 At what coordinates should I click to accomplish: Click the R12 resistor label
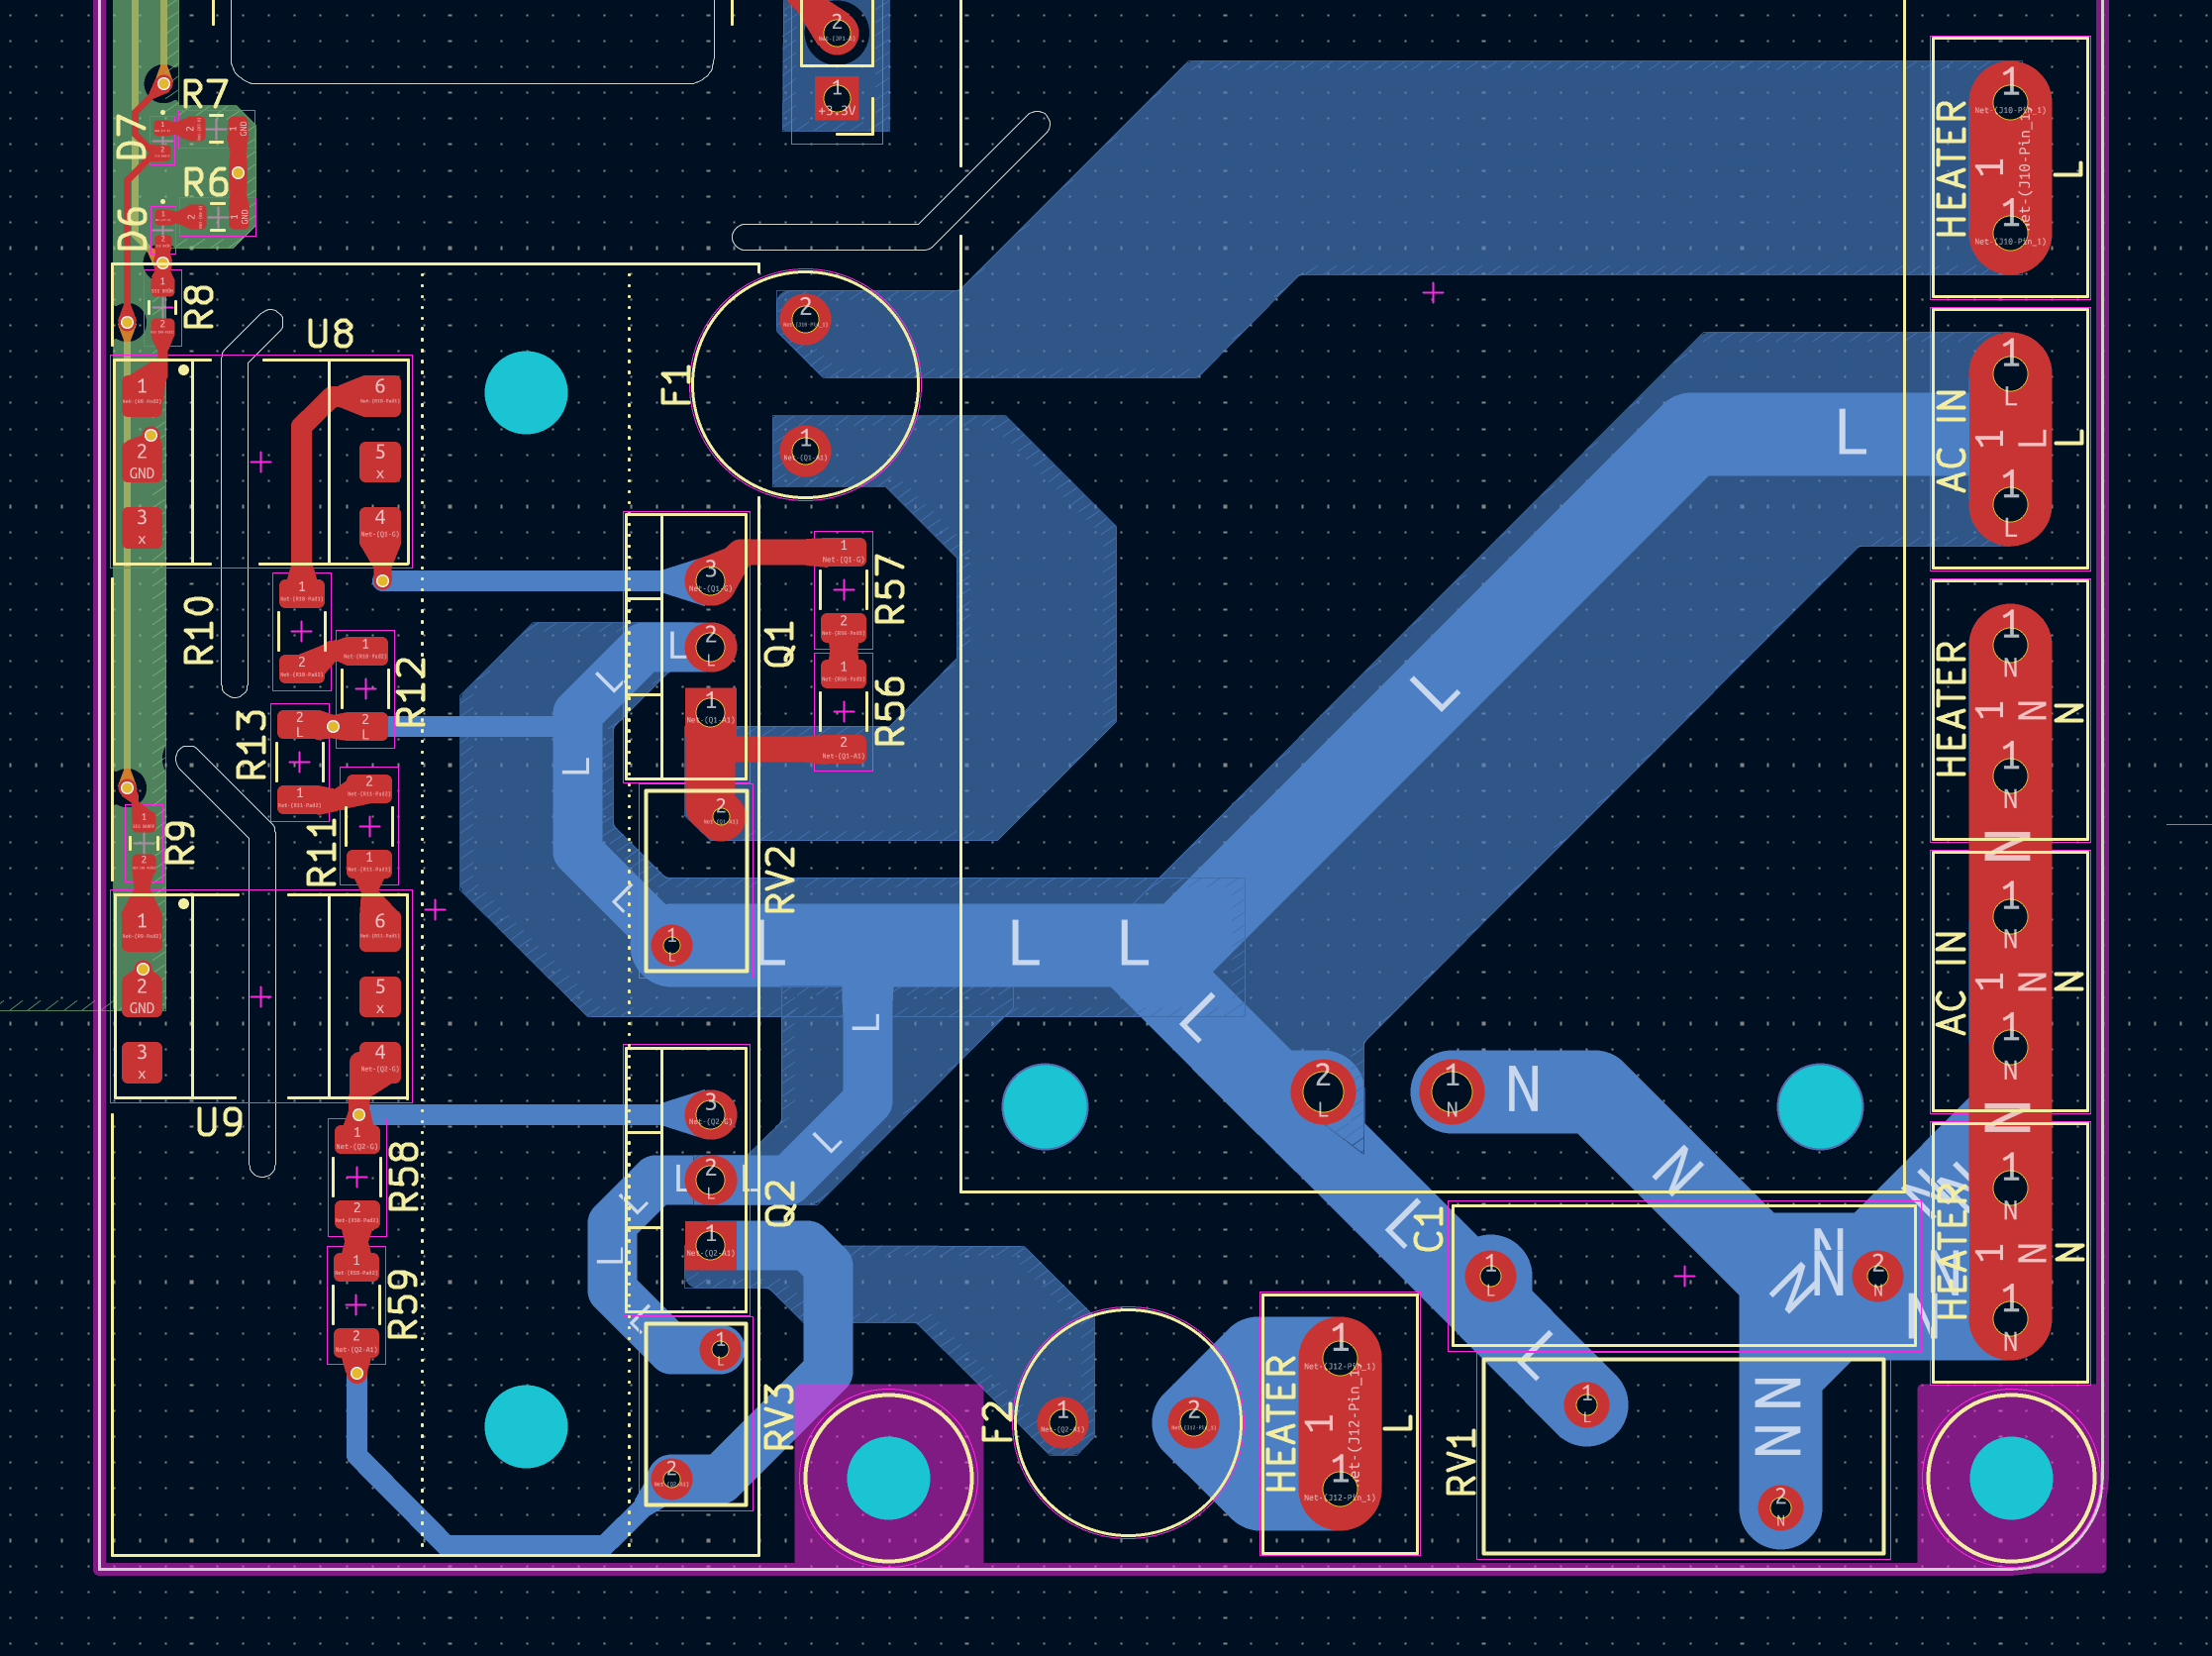click(x=411, y=690)
